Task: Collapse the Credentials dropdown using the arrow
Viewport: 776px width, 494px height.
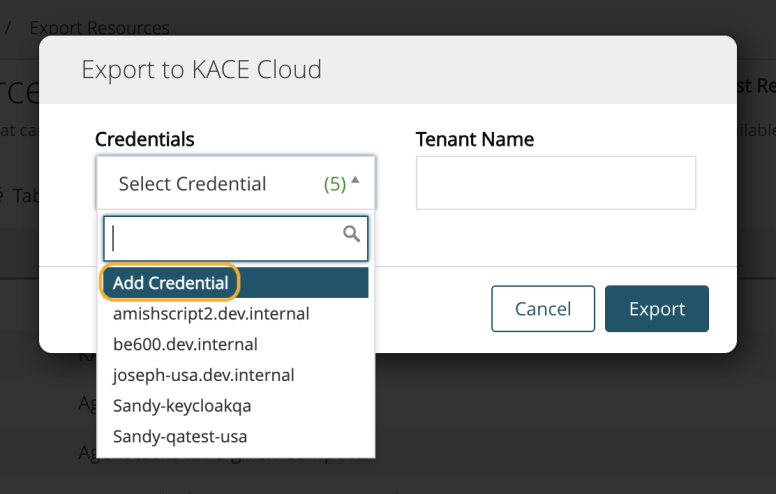Action: click(x=357, y=181)
